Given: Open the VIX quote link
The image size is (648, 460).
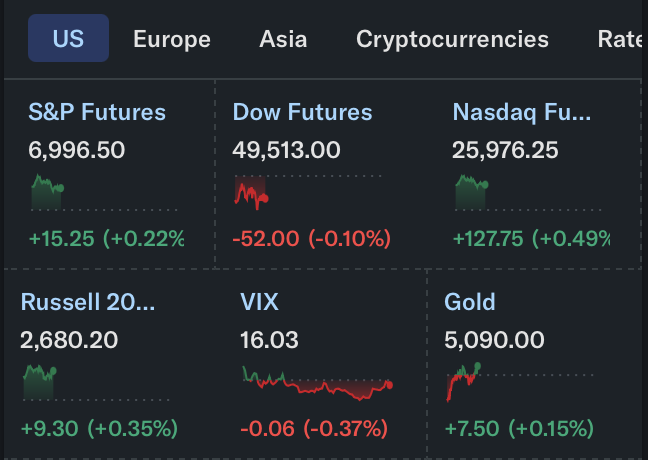Looking at the screenshot, I should 259,302.
